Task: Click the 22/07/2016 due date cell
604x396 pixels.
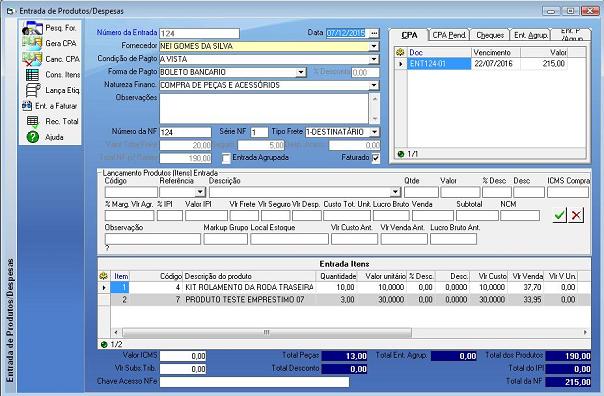Action: pyautogui.click(x=495, y=64)
